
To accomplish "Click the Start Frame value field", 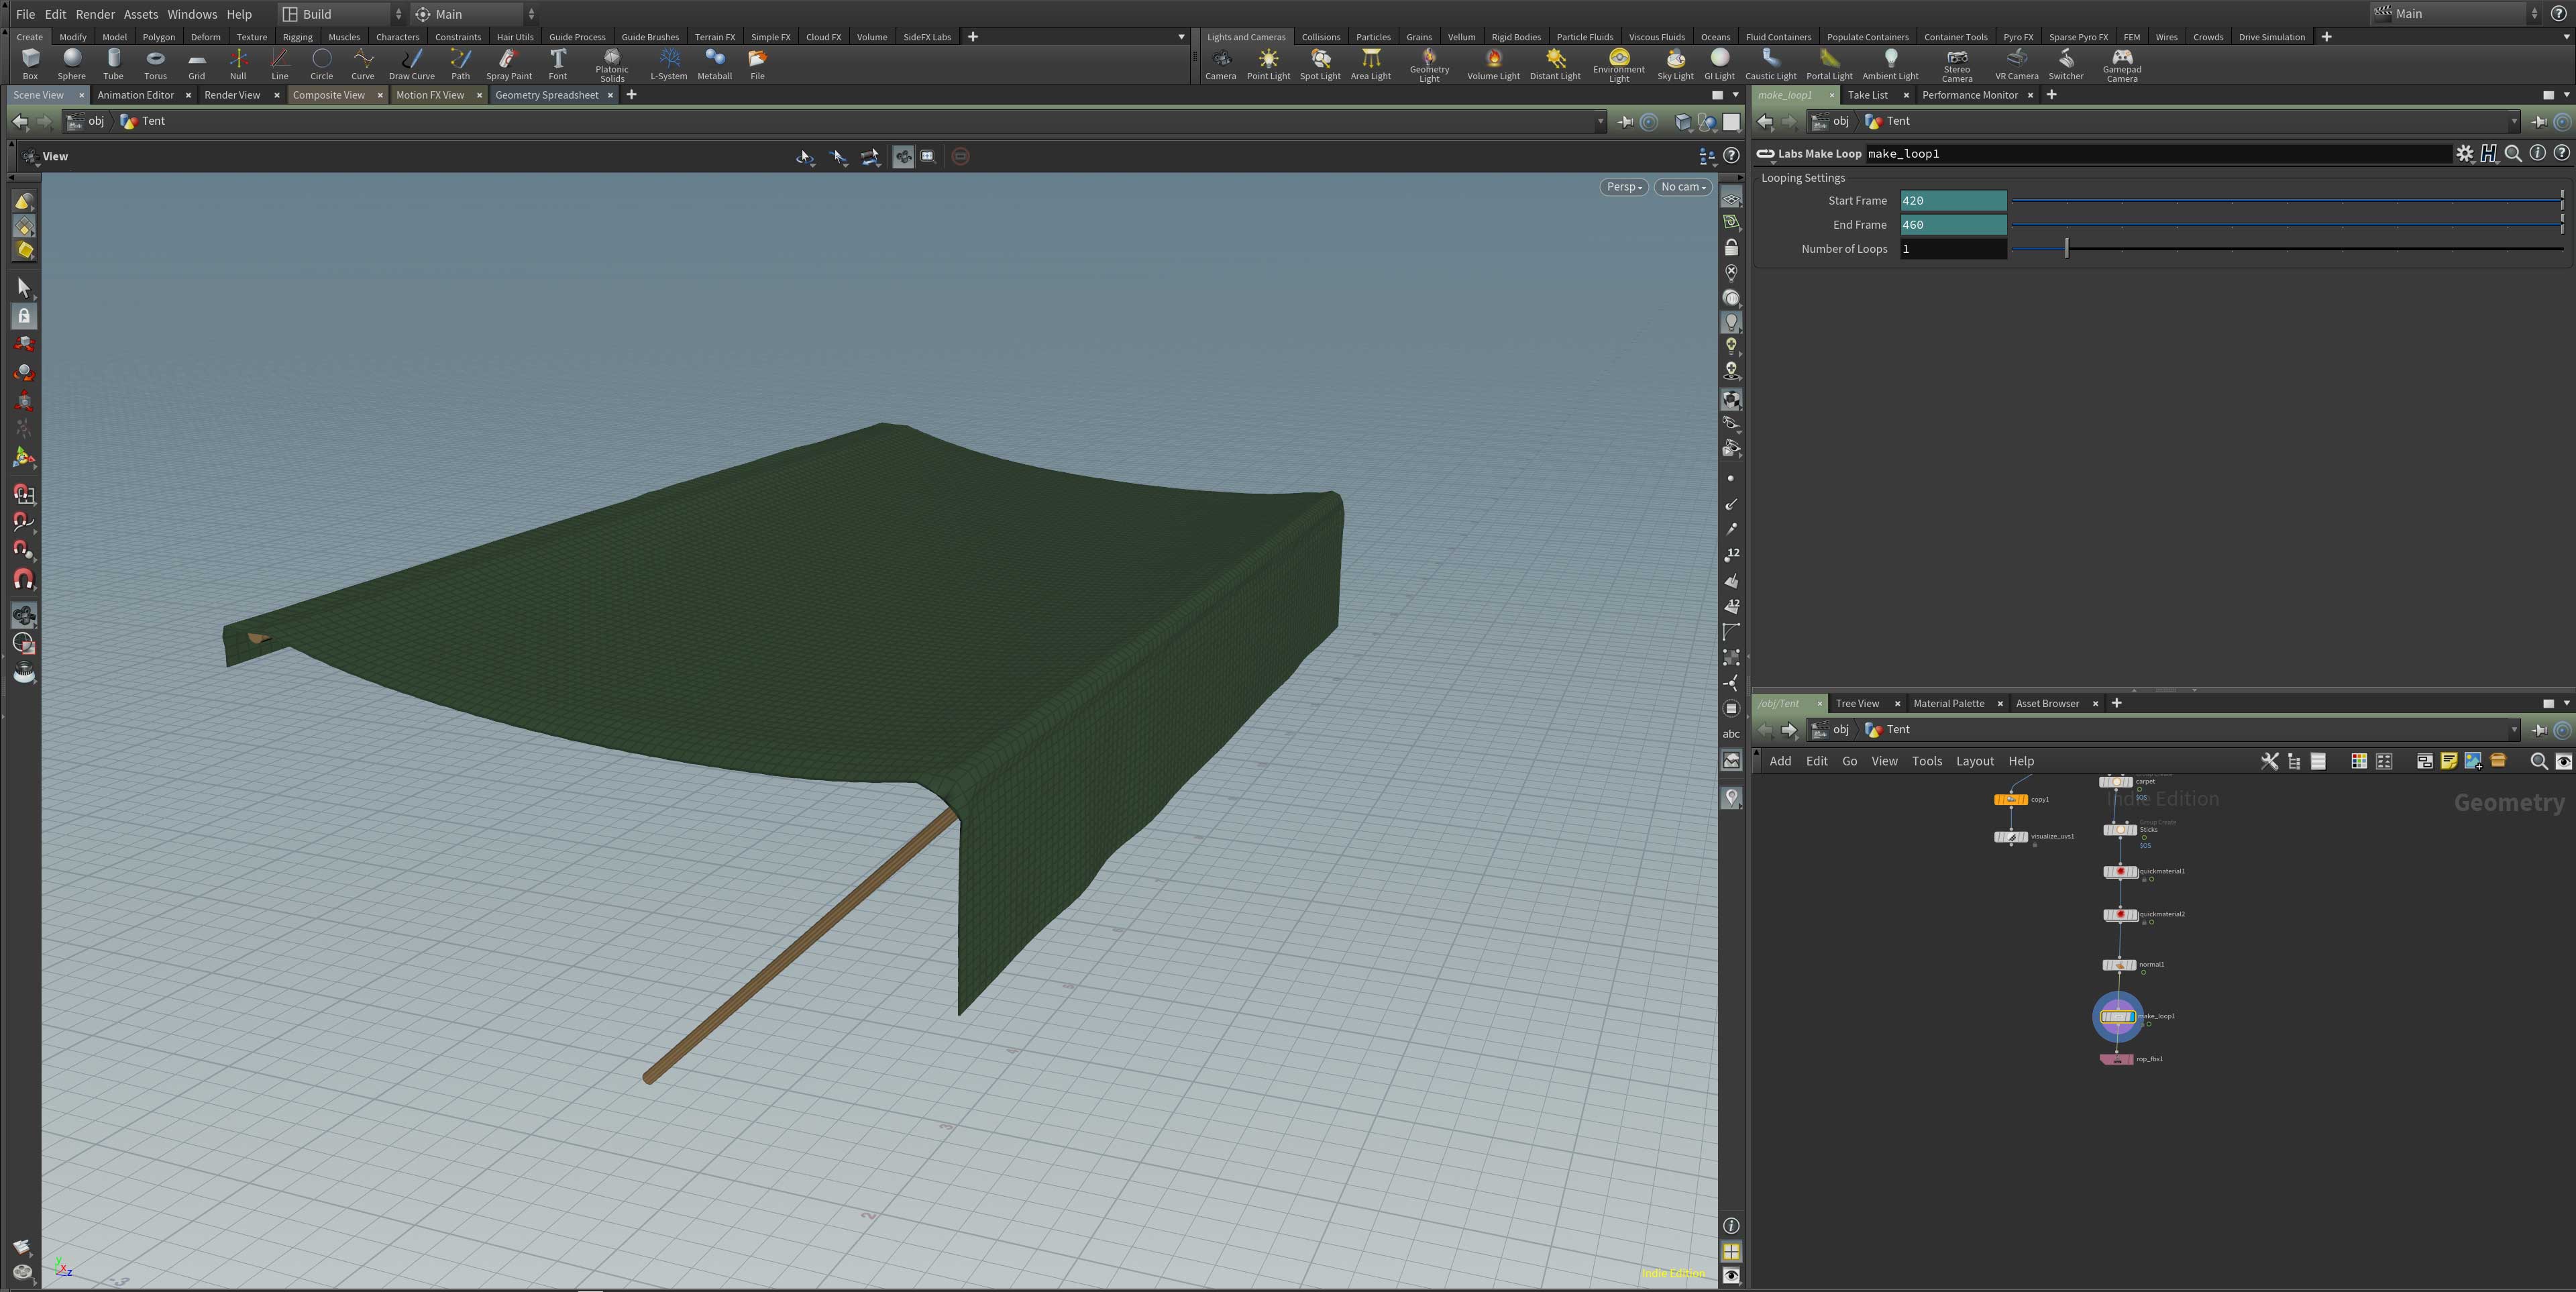I will [x=1952, y=201].
